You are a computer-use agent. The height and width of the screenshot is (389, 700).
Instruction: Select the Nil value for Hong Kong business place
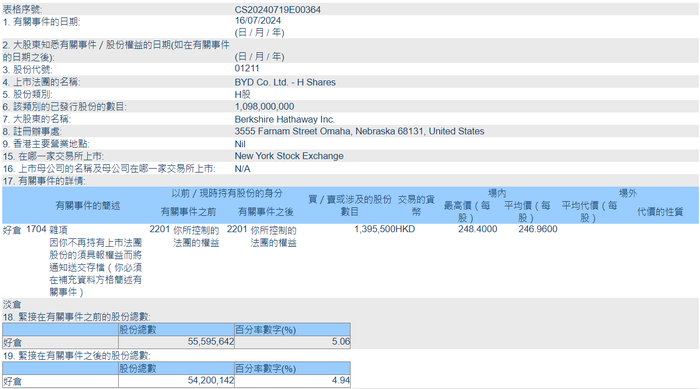coord(240,144)
